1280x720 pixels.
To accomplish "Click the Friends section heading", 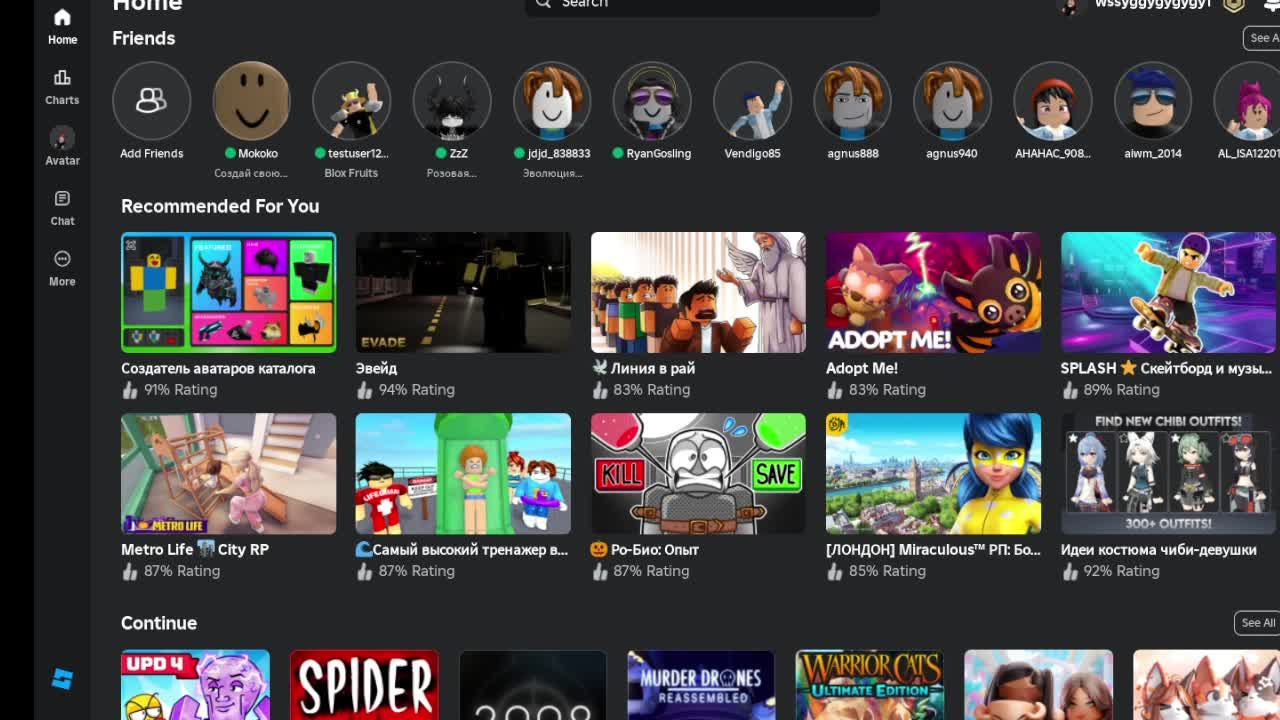I will tap(143, 38).
